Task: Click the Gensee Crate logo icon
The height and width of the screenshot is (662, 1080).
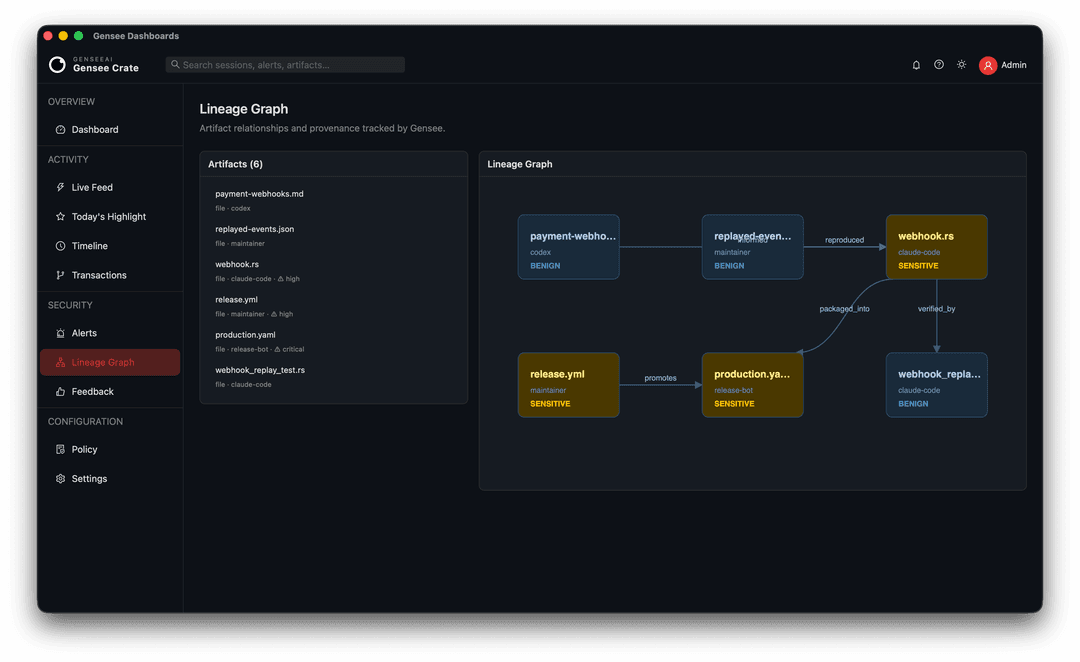Action: [57, 65]
